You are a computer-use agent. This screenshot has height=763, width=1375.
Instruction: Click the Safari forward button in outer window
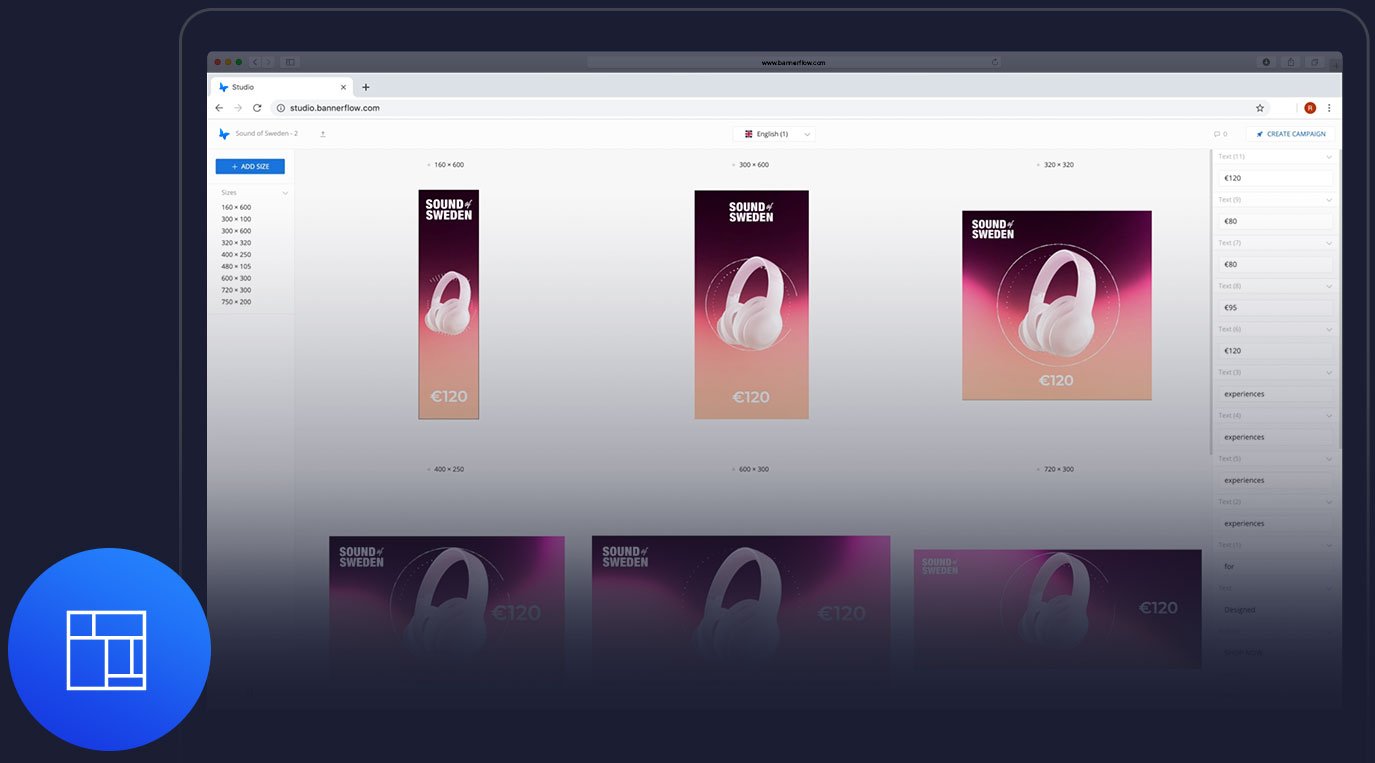(x=268, y=62)
